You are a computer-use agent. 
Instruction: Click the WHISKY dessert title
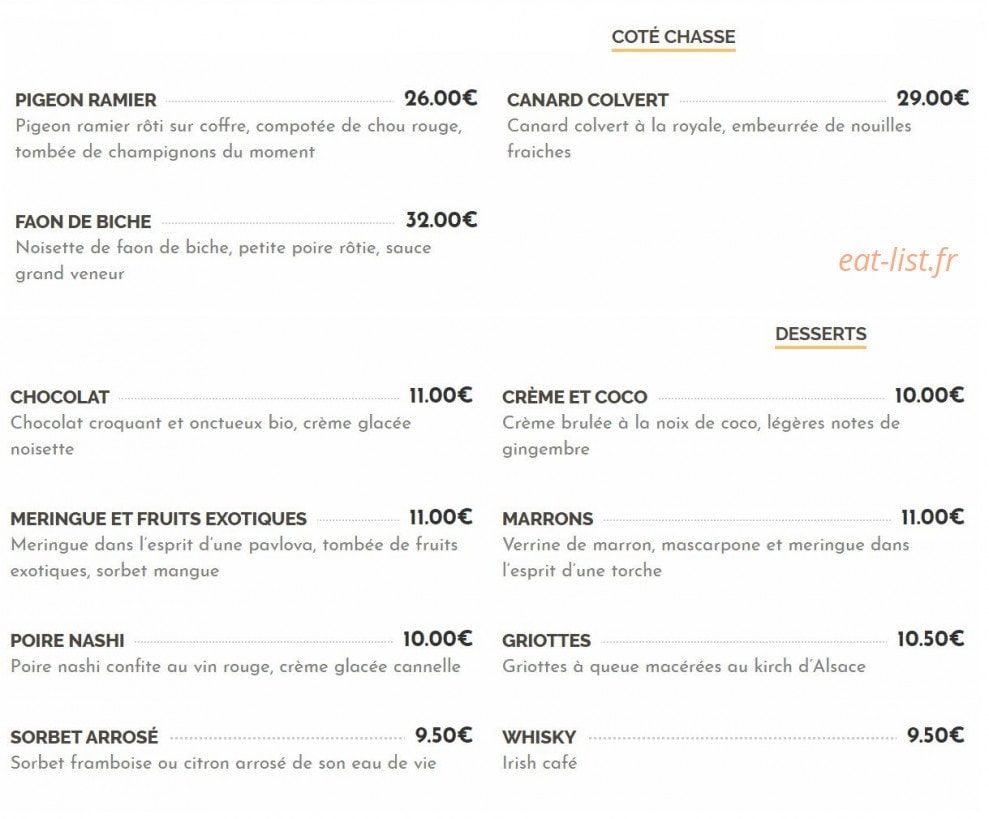[x=539, y=737]
